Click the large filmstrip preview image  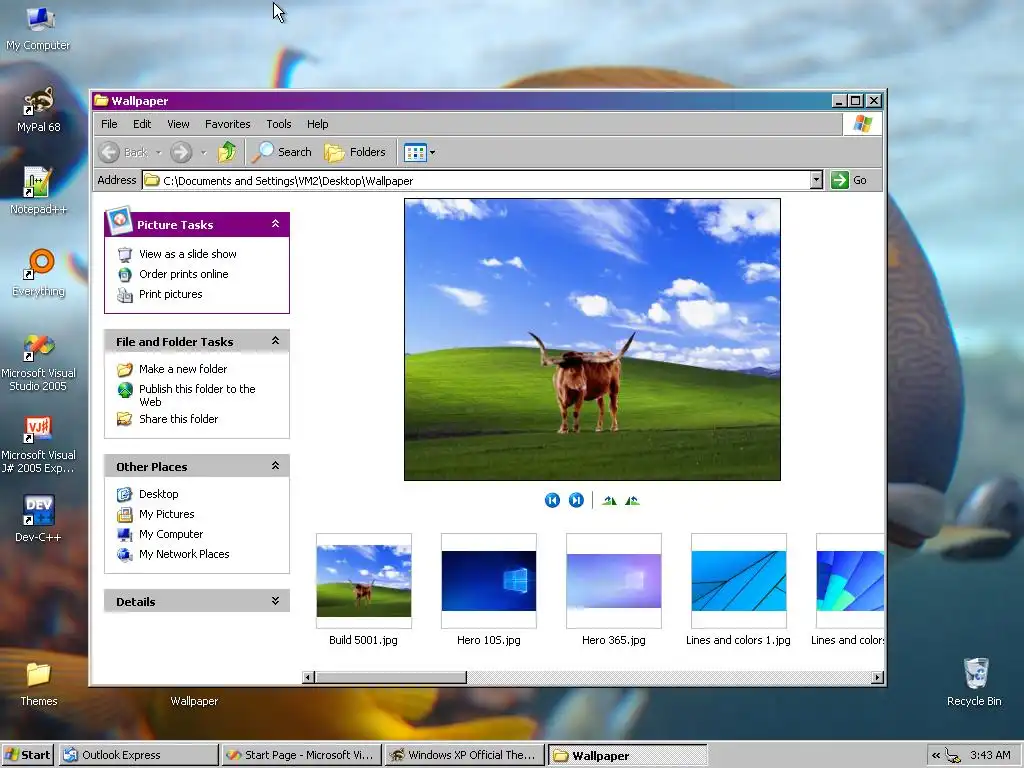coord(592,340)
